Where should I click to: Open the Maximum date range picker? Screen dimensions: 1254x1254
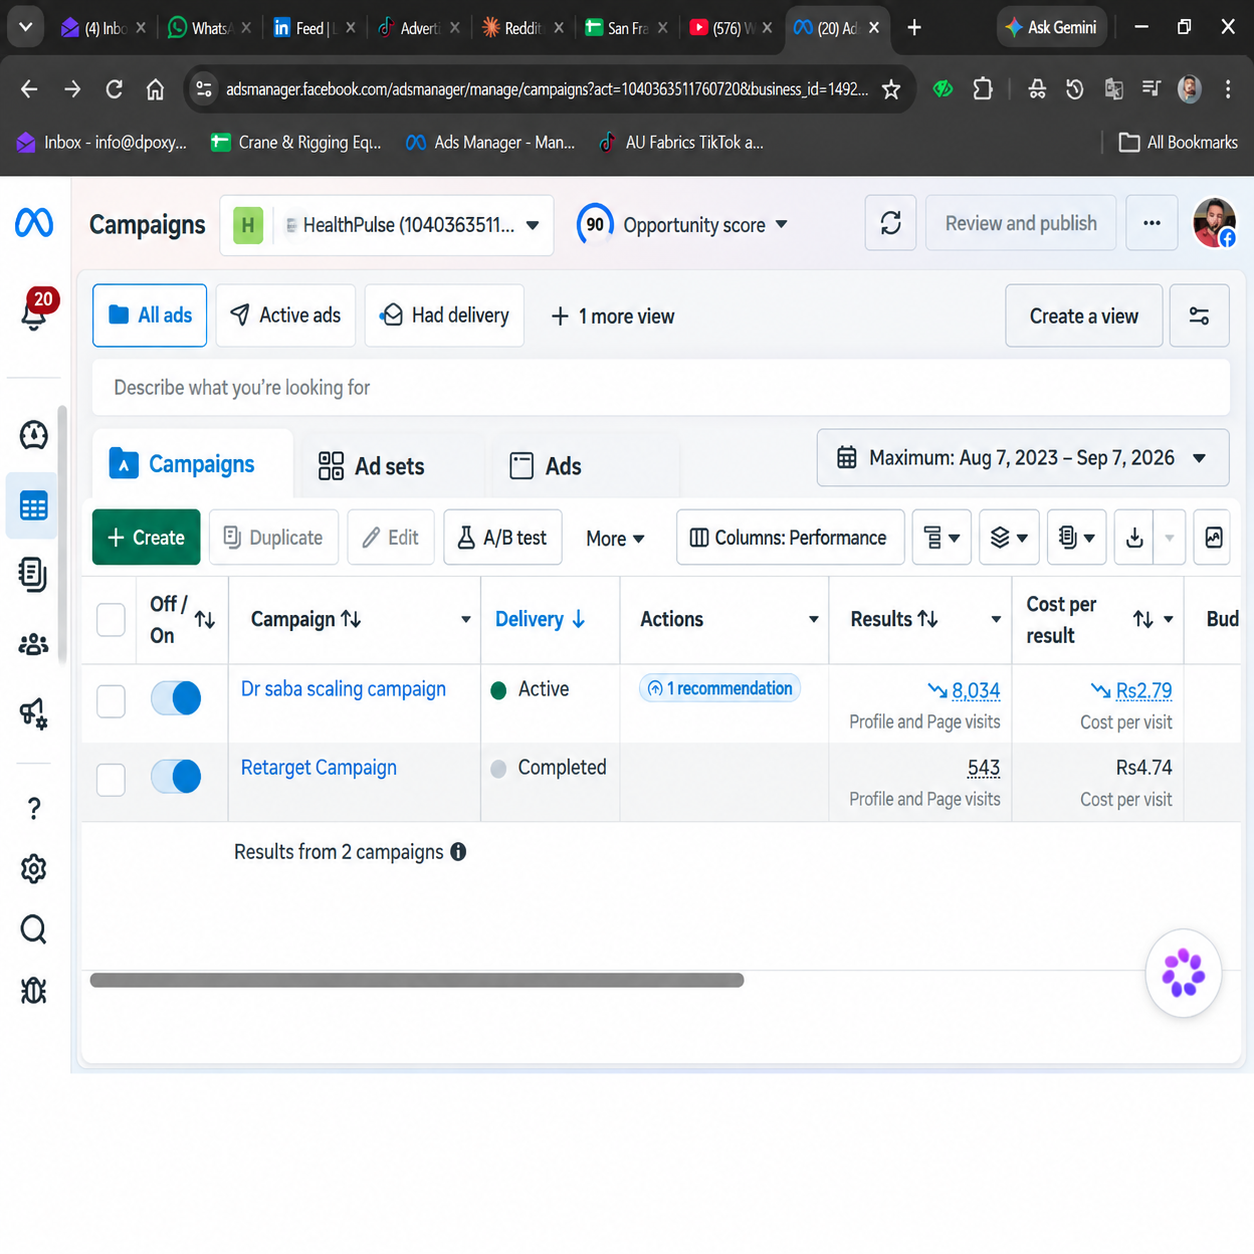pos(1023,458)
